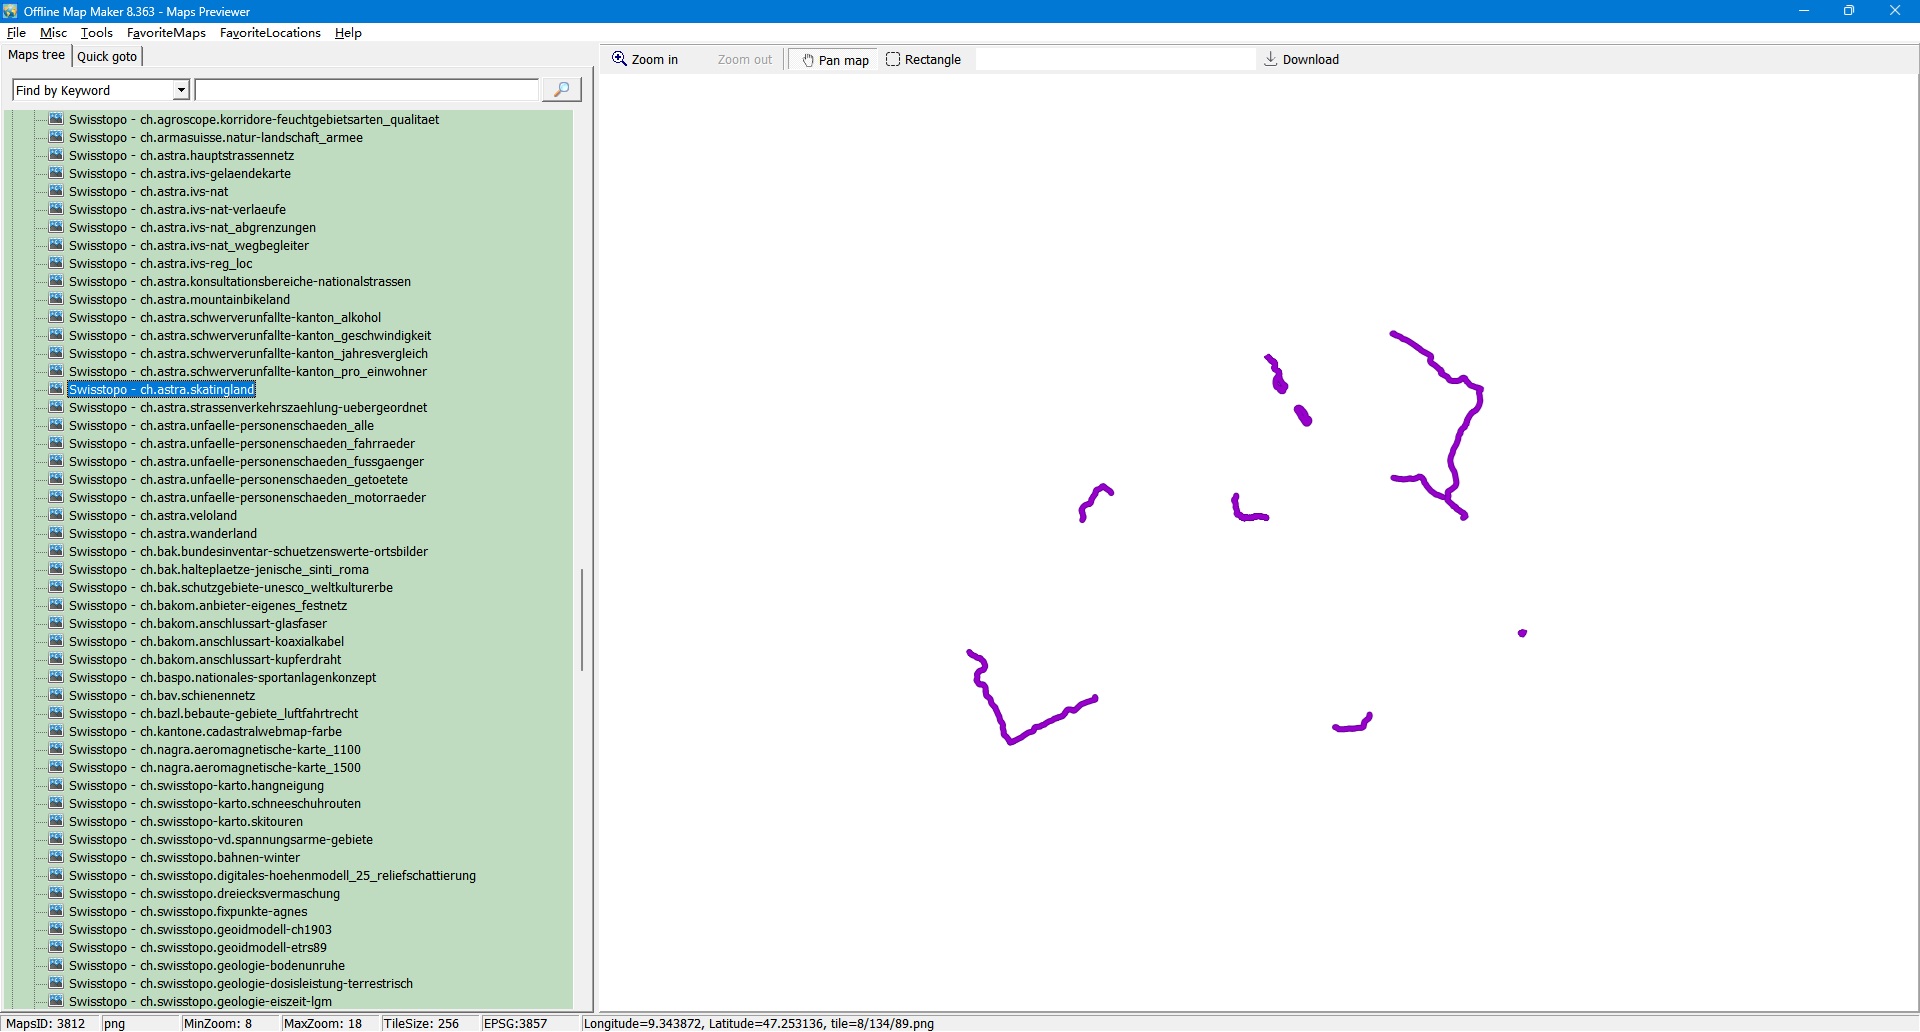Switch to the Maps tree tab
The width and height of the screenshot is (1920, 1032).
point(36,55)
